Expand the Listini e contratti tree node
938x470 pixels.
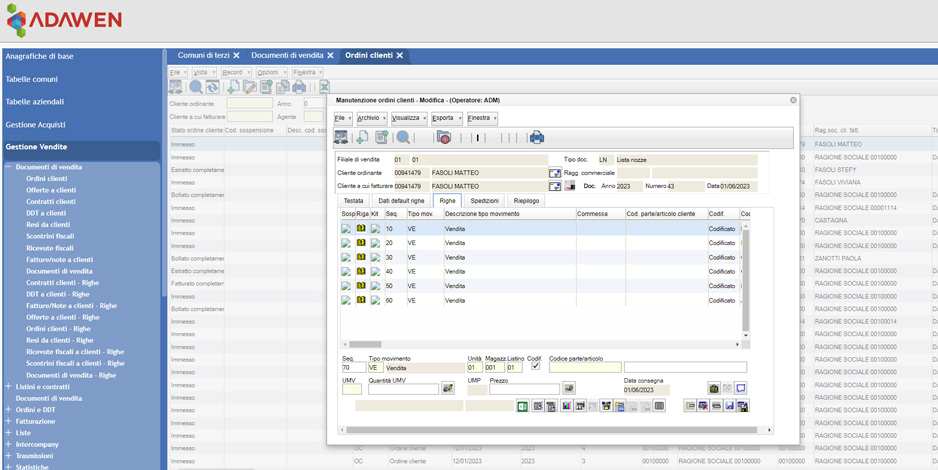[8, 386]
